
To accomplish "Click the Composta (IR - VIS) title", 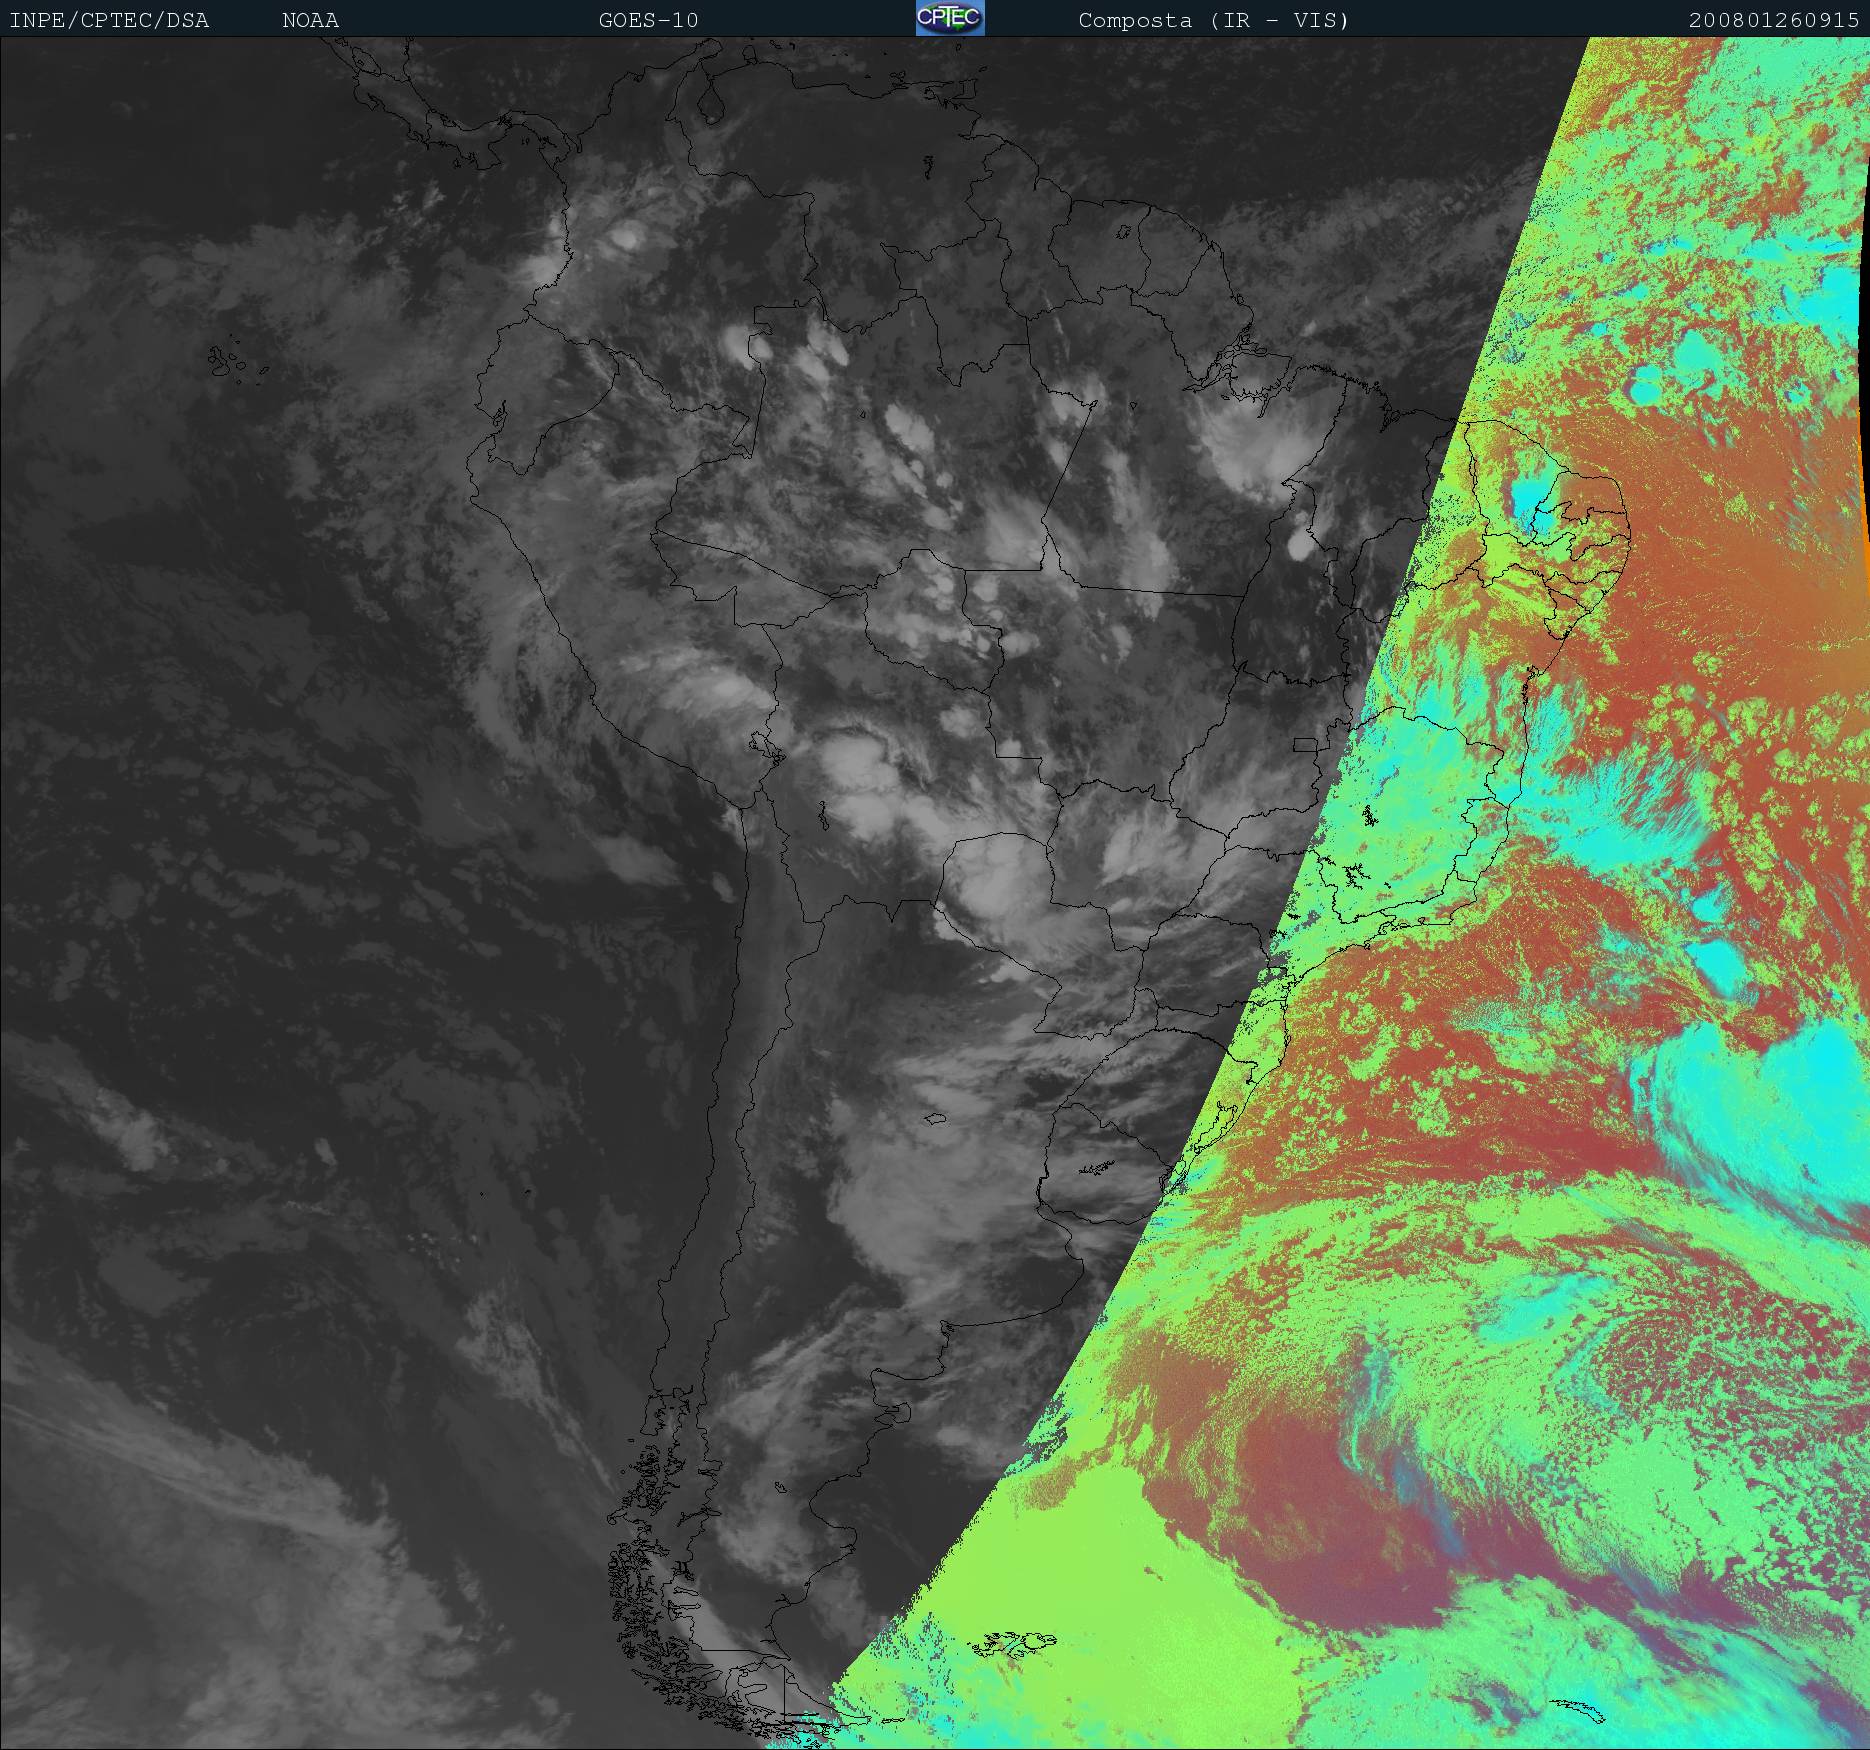I will pos(1213,20).
